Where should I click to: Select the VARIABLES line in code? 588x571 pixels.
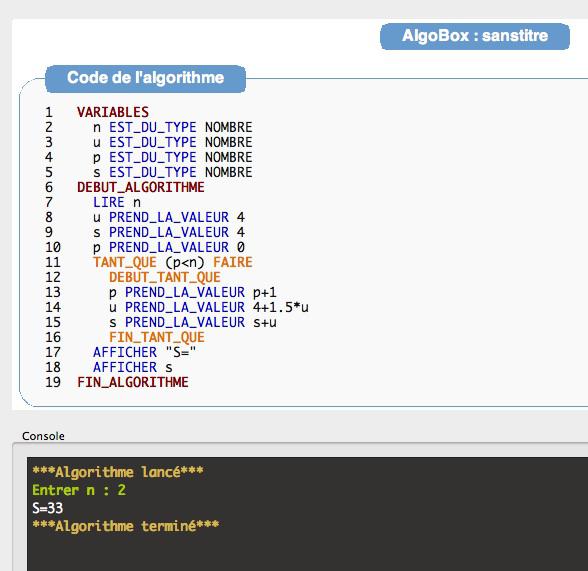coord(113,112)
